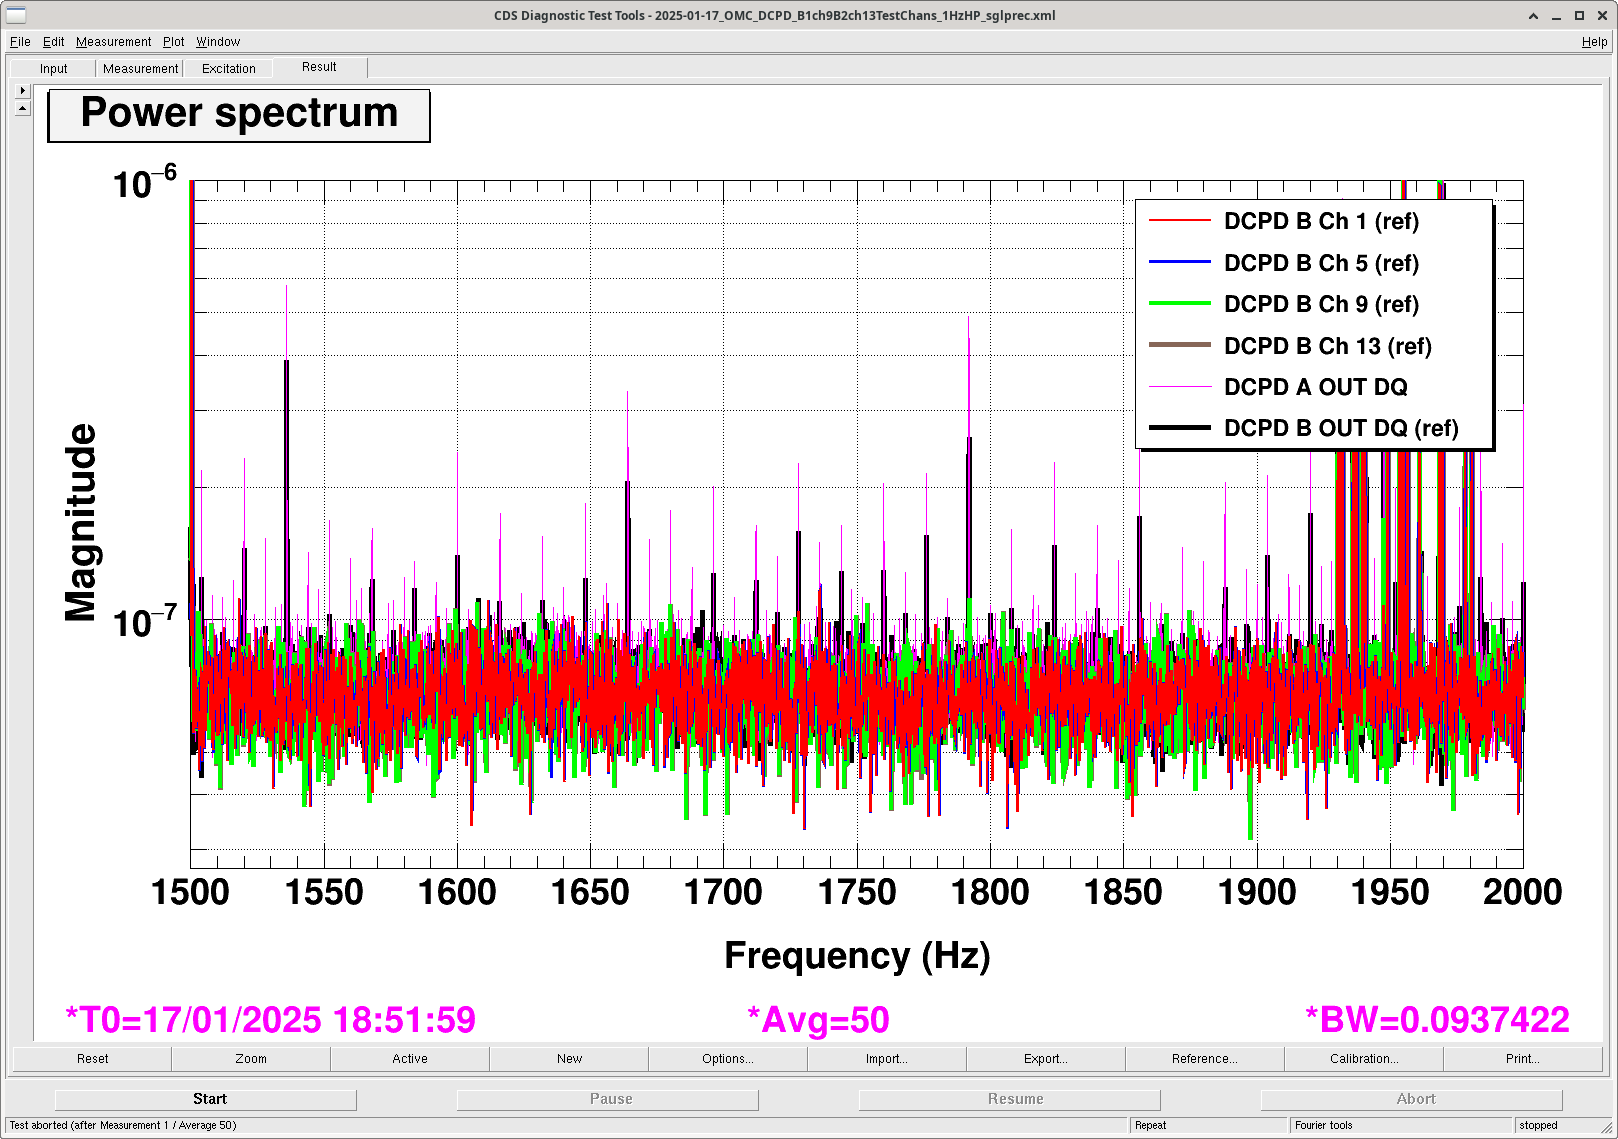Image resolution: width=1618 pixels, height=1139 pixels.
Task: Click the Start measurement button
Action: tap(206, 1099)
